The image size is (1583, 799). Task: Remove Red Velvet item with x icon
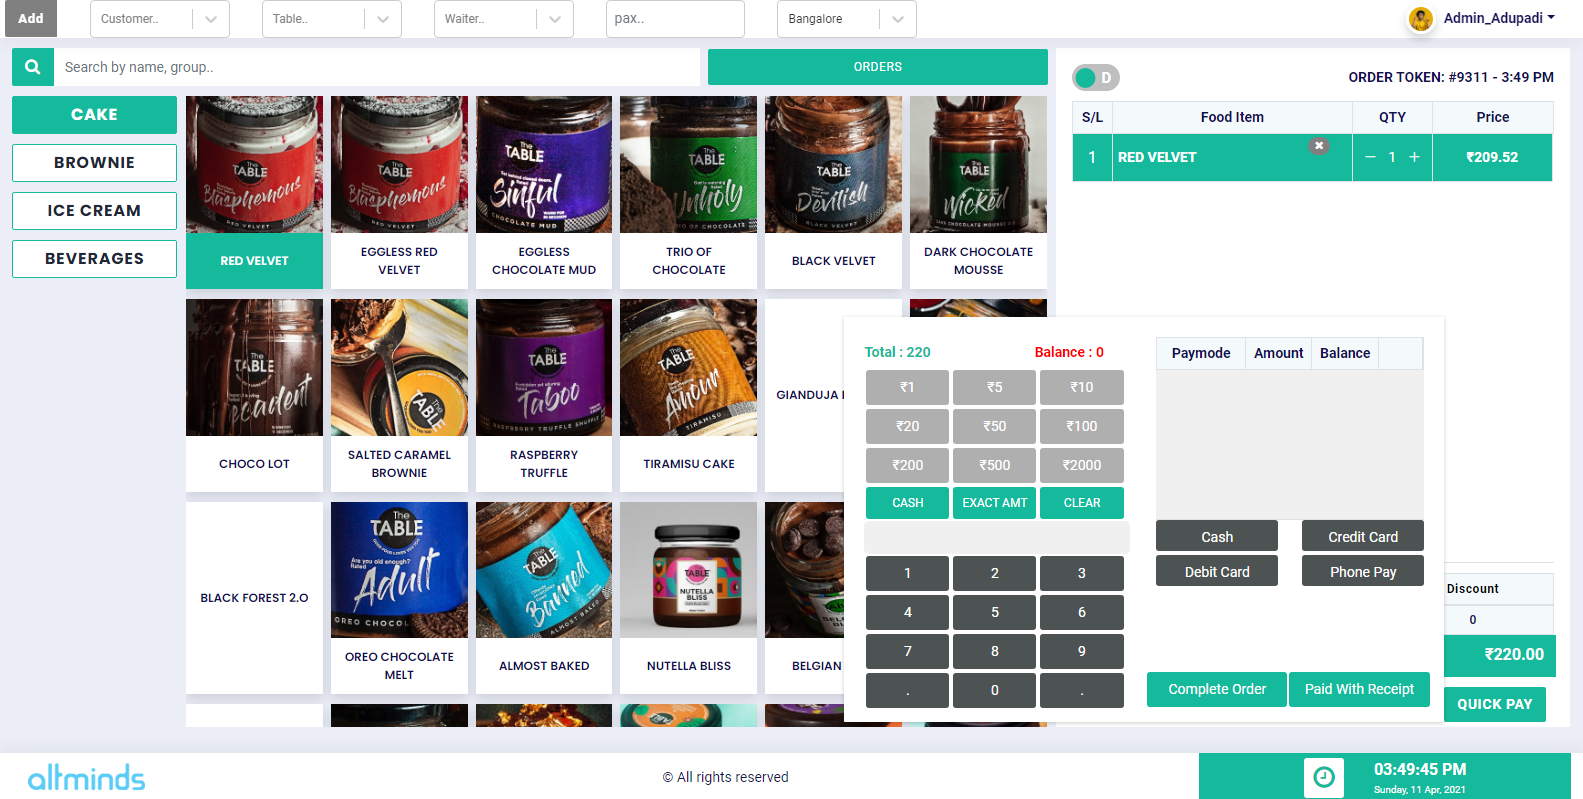click(1319, 146)
